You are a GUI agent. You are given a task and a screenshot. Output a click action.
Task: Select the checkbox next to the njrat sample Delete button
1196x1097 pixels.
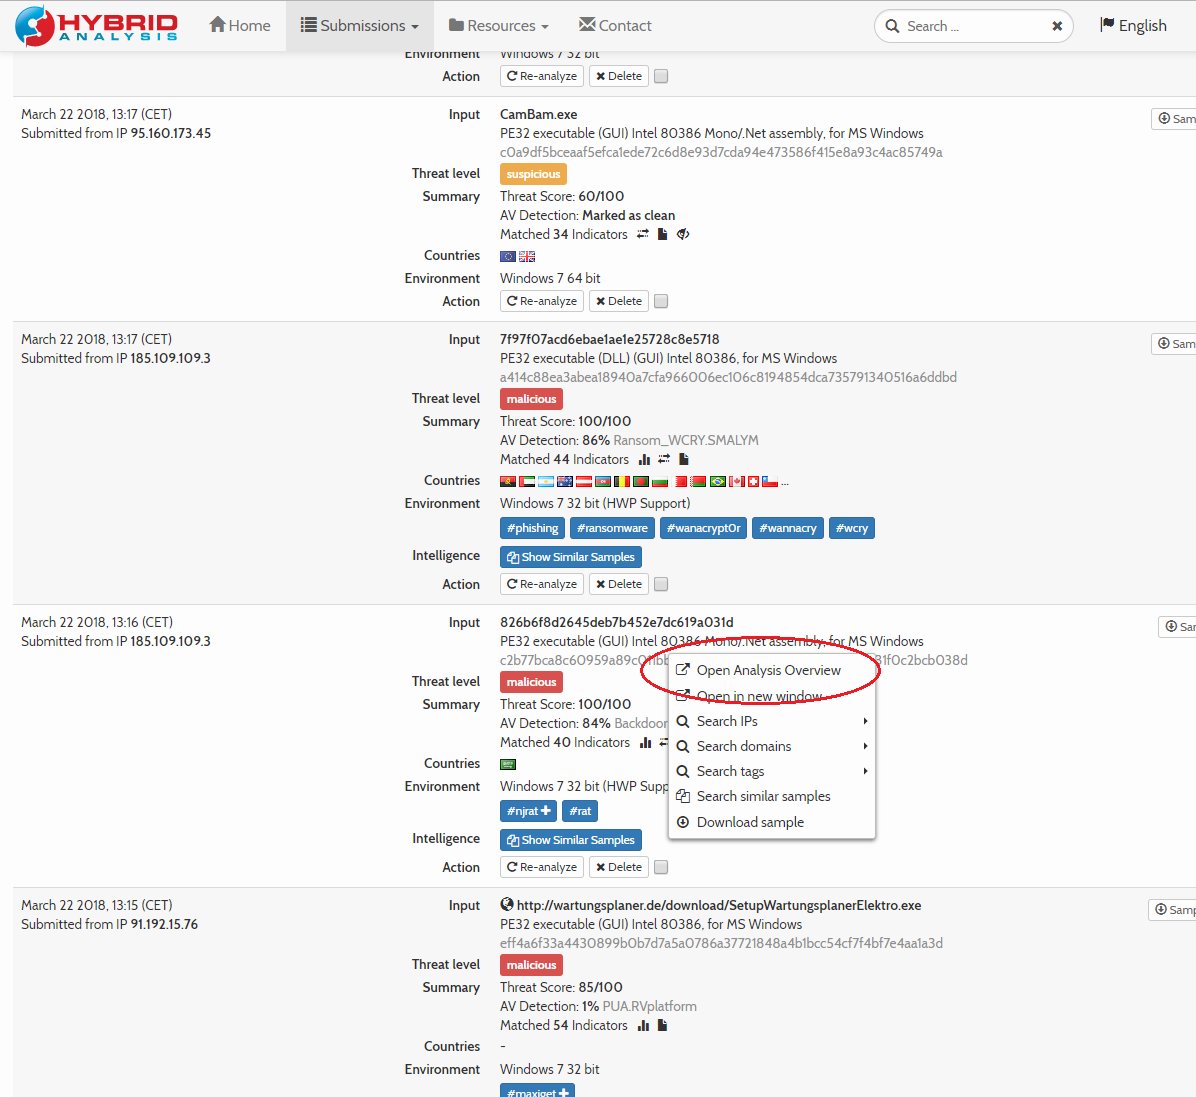pyautogui.click(x=660, y=867)
